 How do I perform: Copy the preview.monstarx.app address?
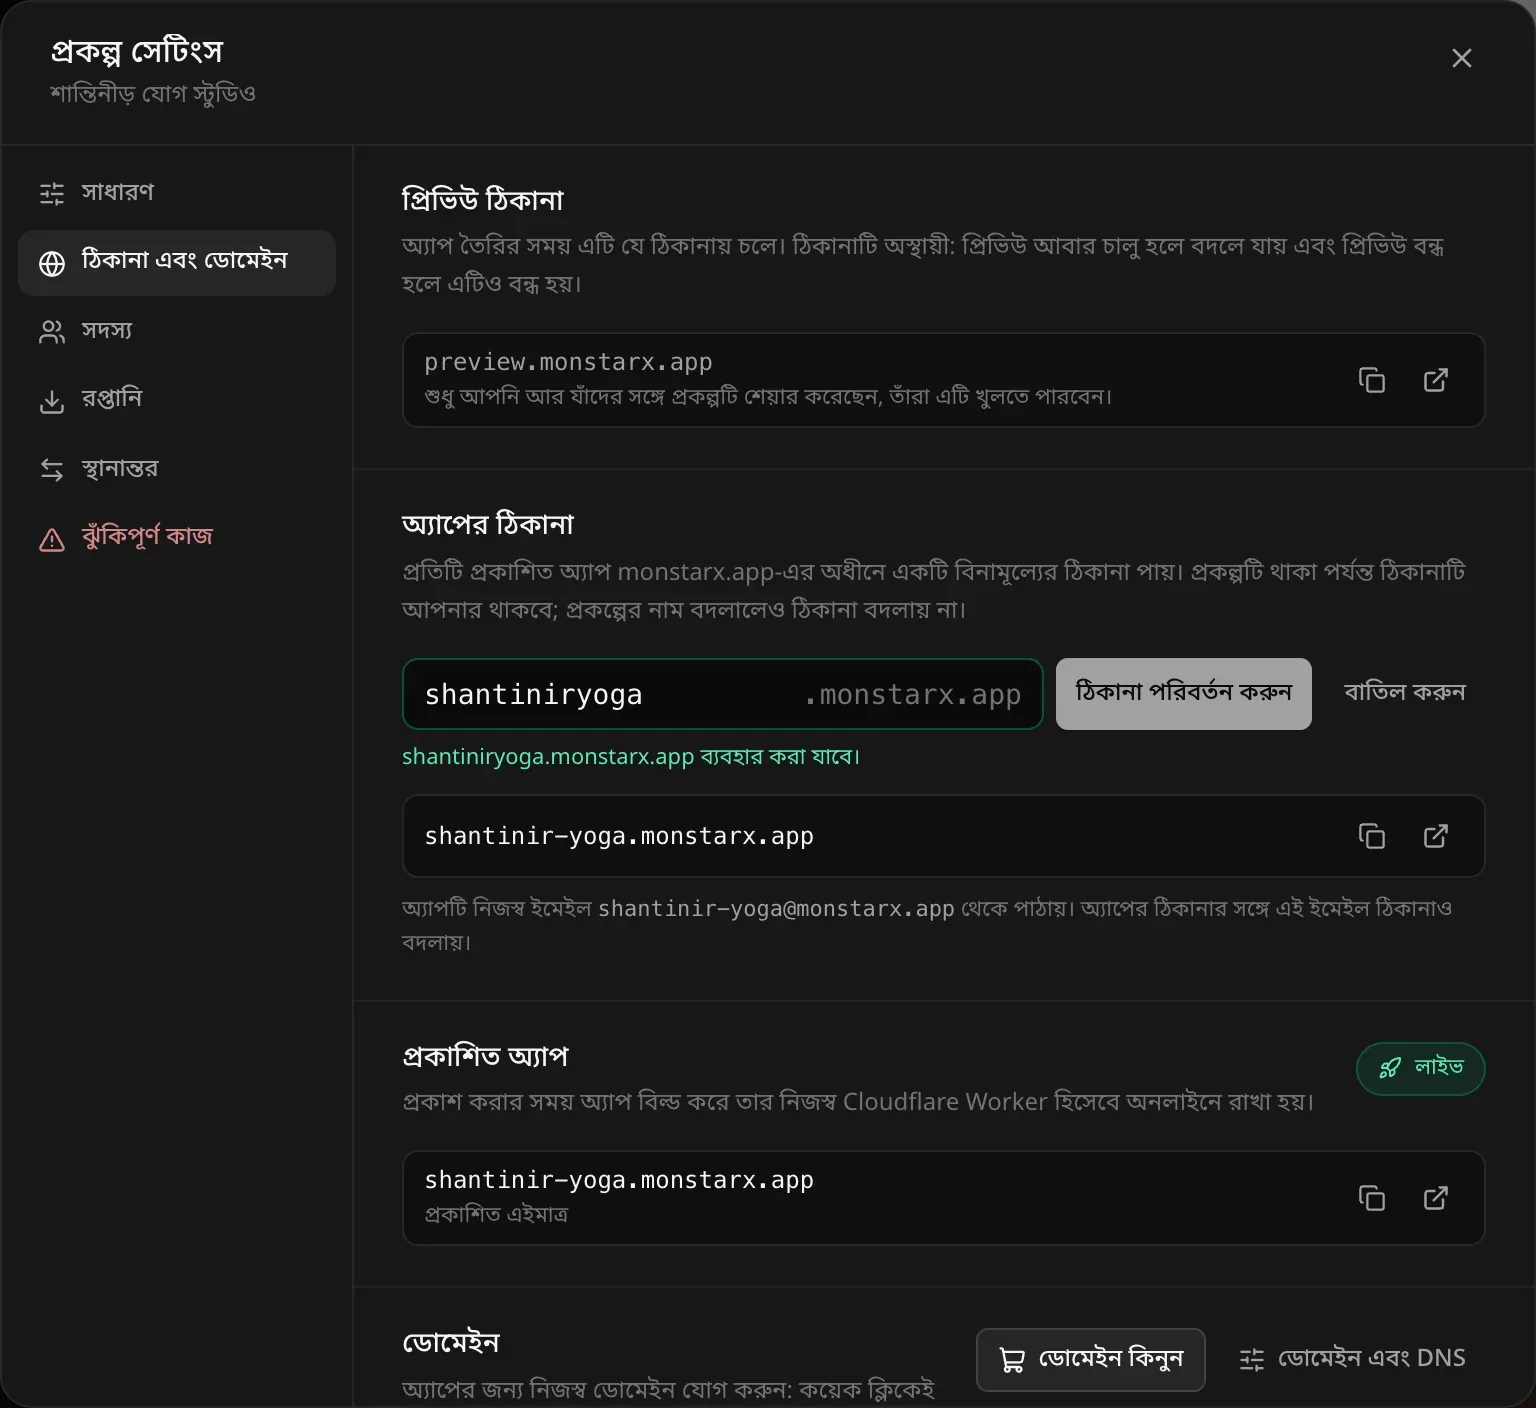(1371, 380)
